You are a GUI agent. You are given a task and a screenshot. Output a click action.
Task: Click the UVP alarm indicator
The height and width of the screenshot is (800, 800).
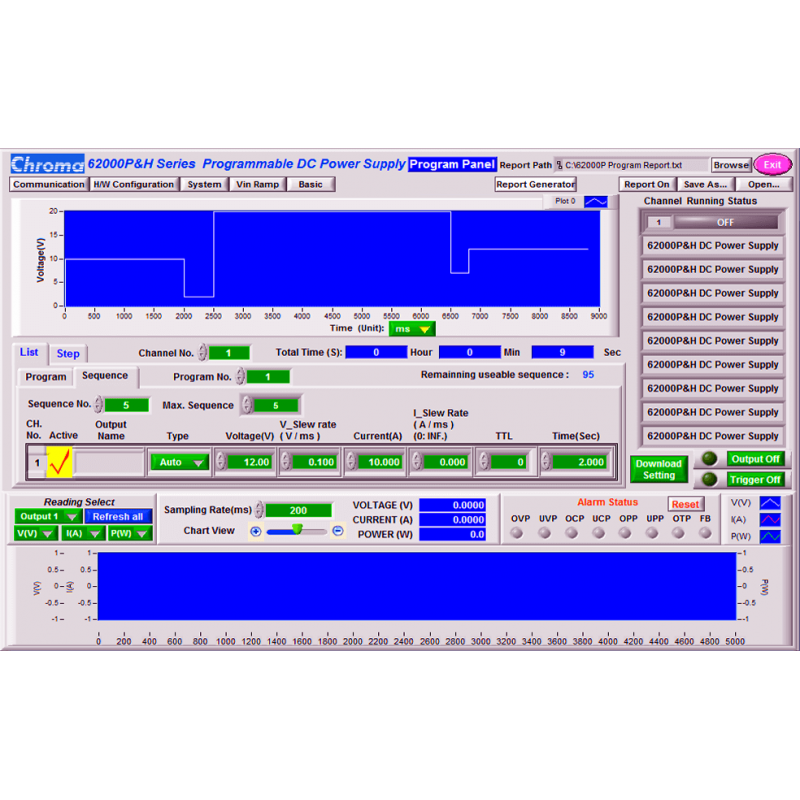click(544, 533)
